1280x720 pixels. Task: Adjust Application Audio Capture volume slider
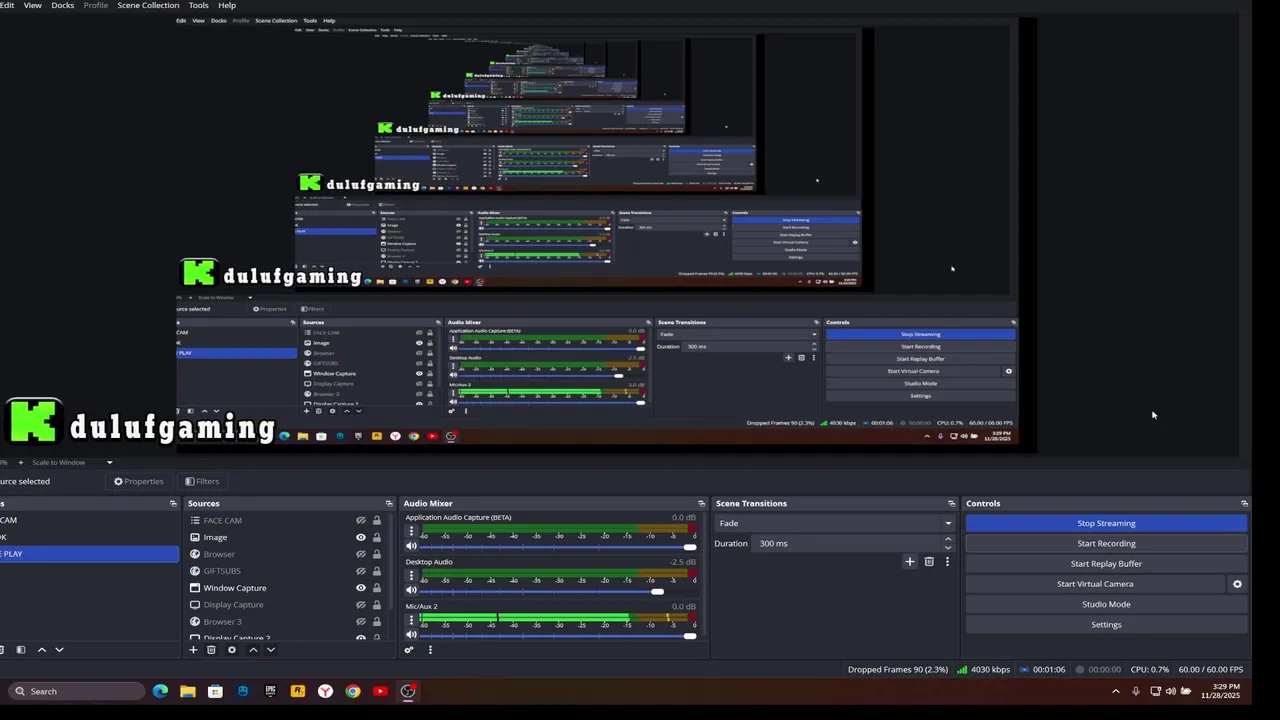click(690, 547)
